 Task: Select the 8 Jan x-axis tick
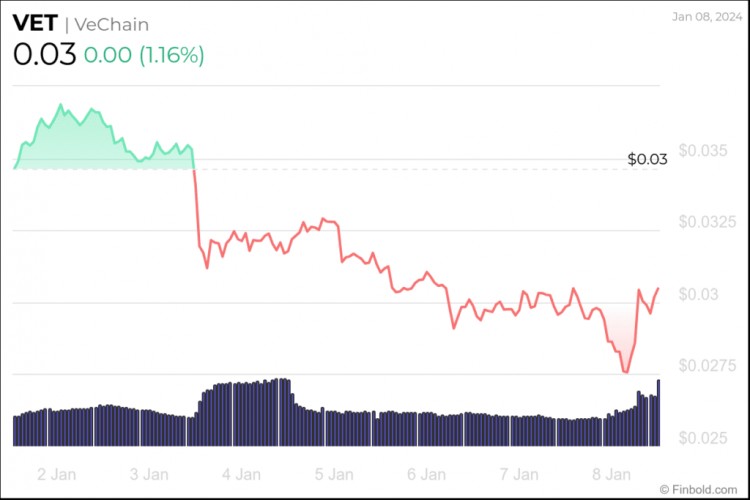pos(613,473)
